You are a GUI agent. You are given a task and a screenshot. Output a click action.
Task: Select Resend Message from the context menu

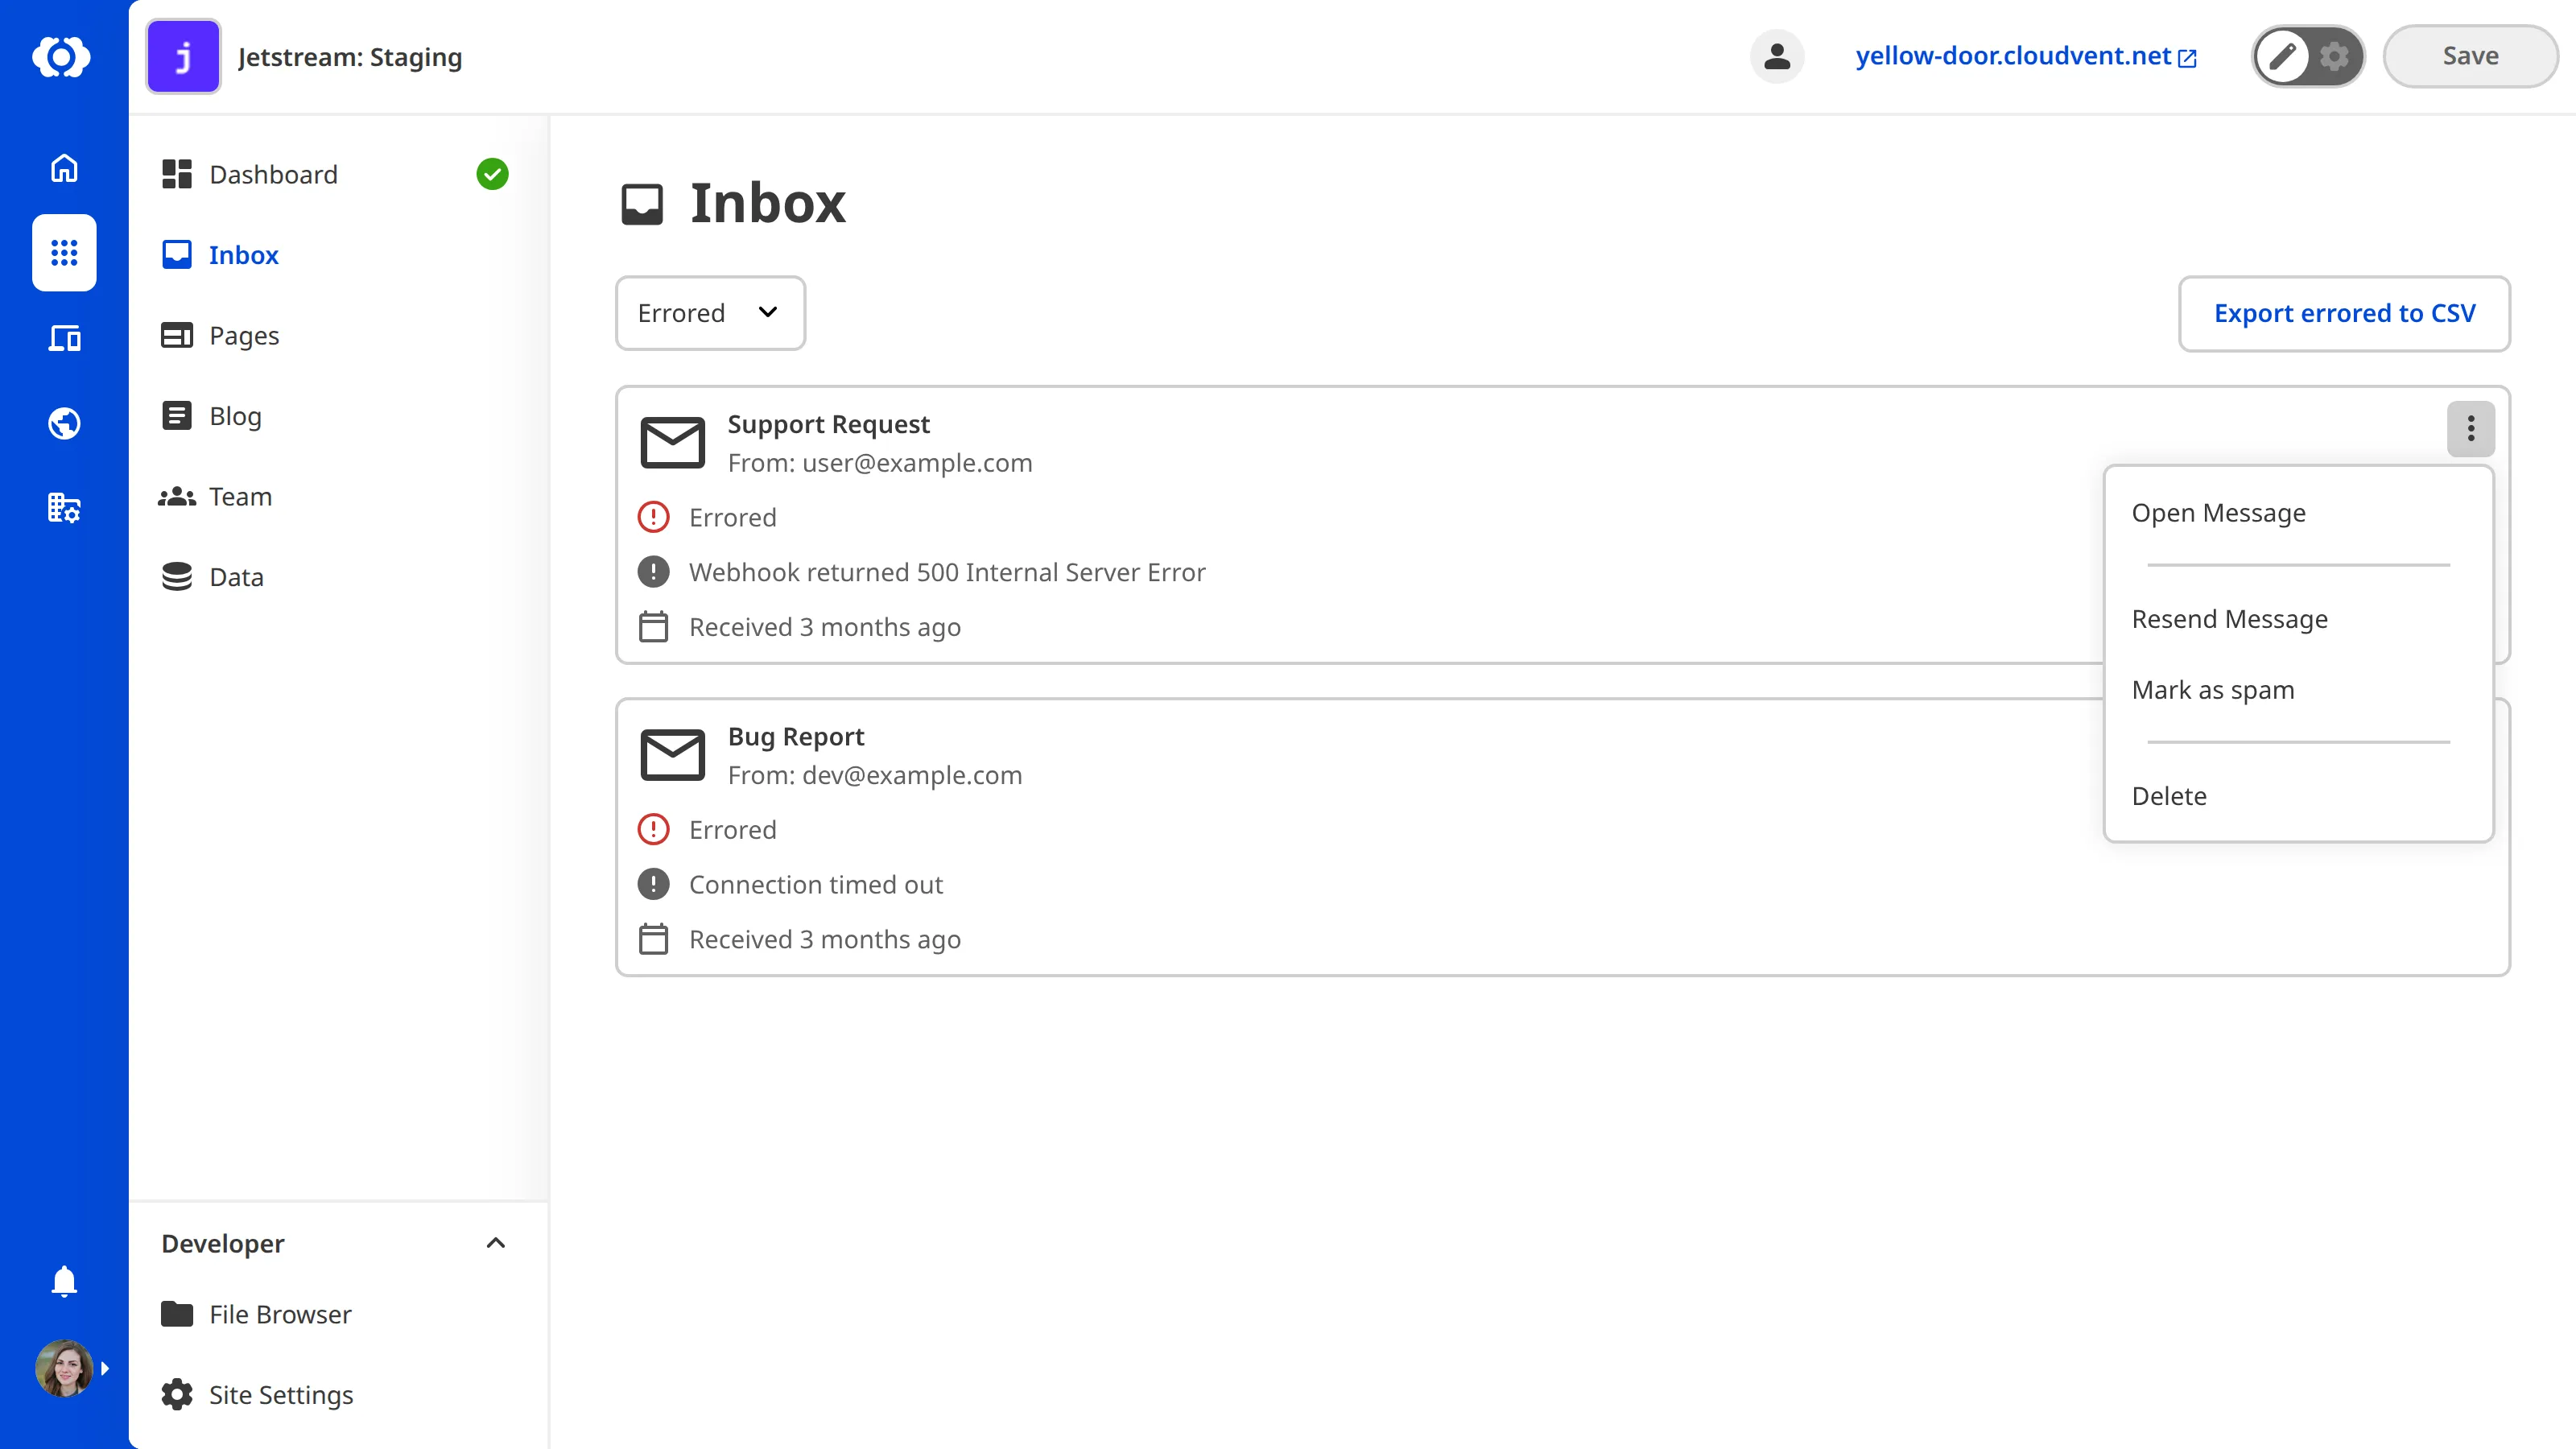(x=2230, y=618)
